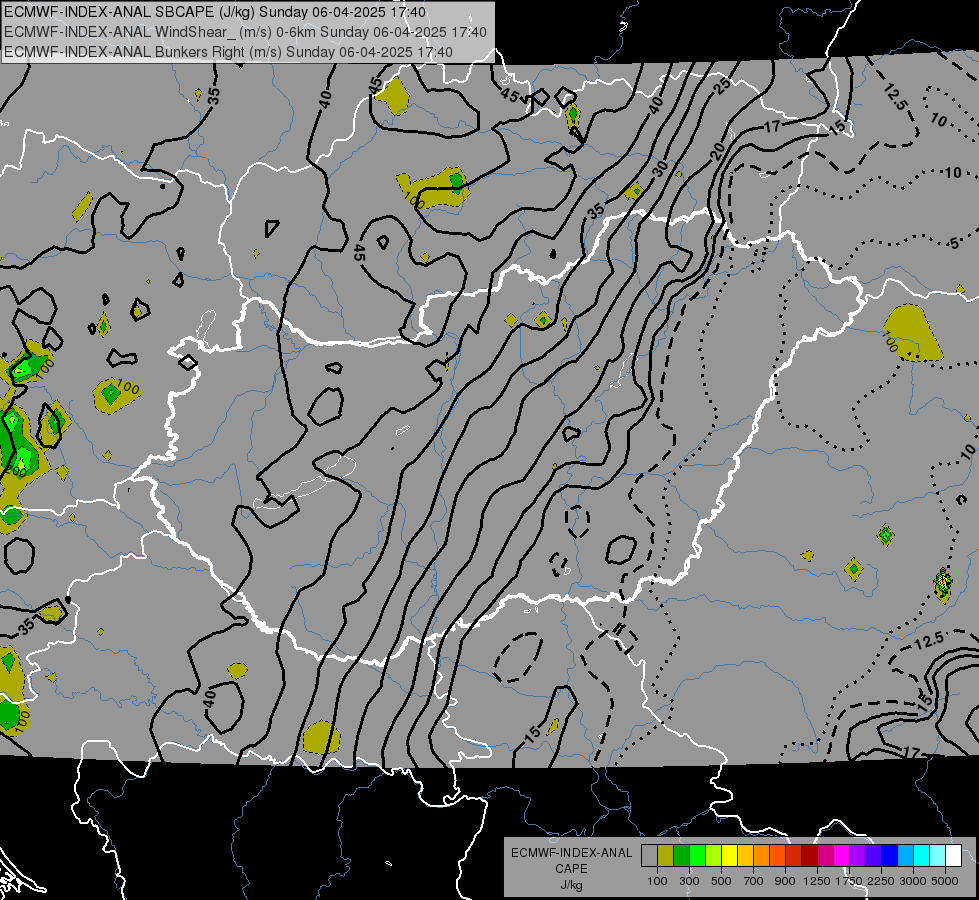Select the bright green legend swatch
Viewport: 979px width, 900px height.
point(697,855)
